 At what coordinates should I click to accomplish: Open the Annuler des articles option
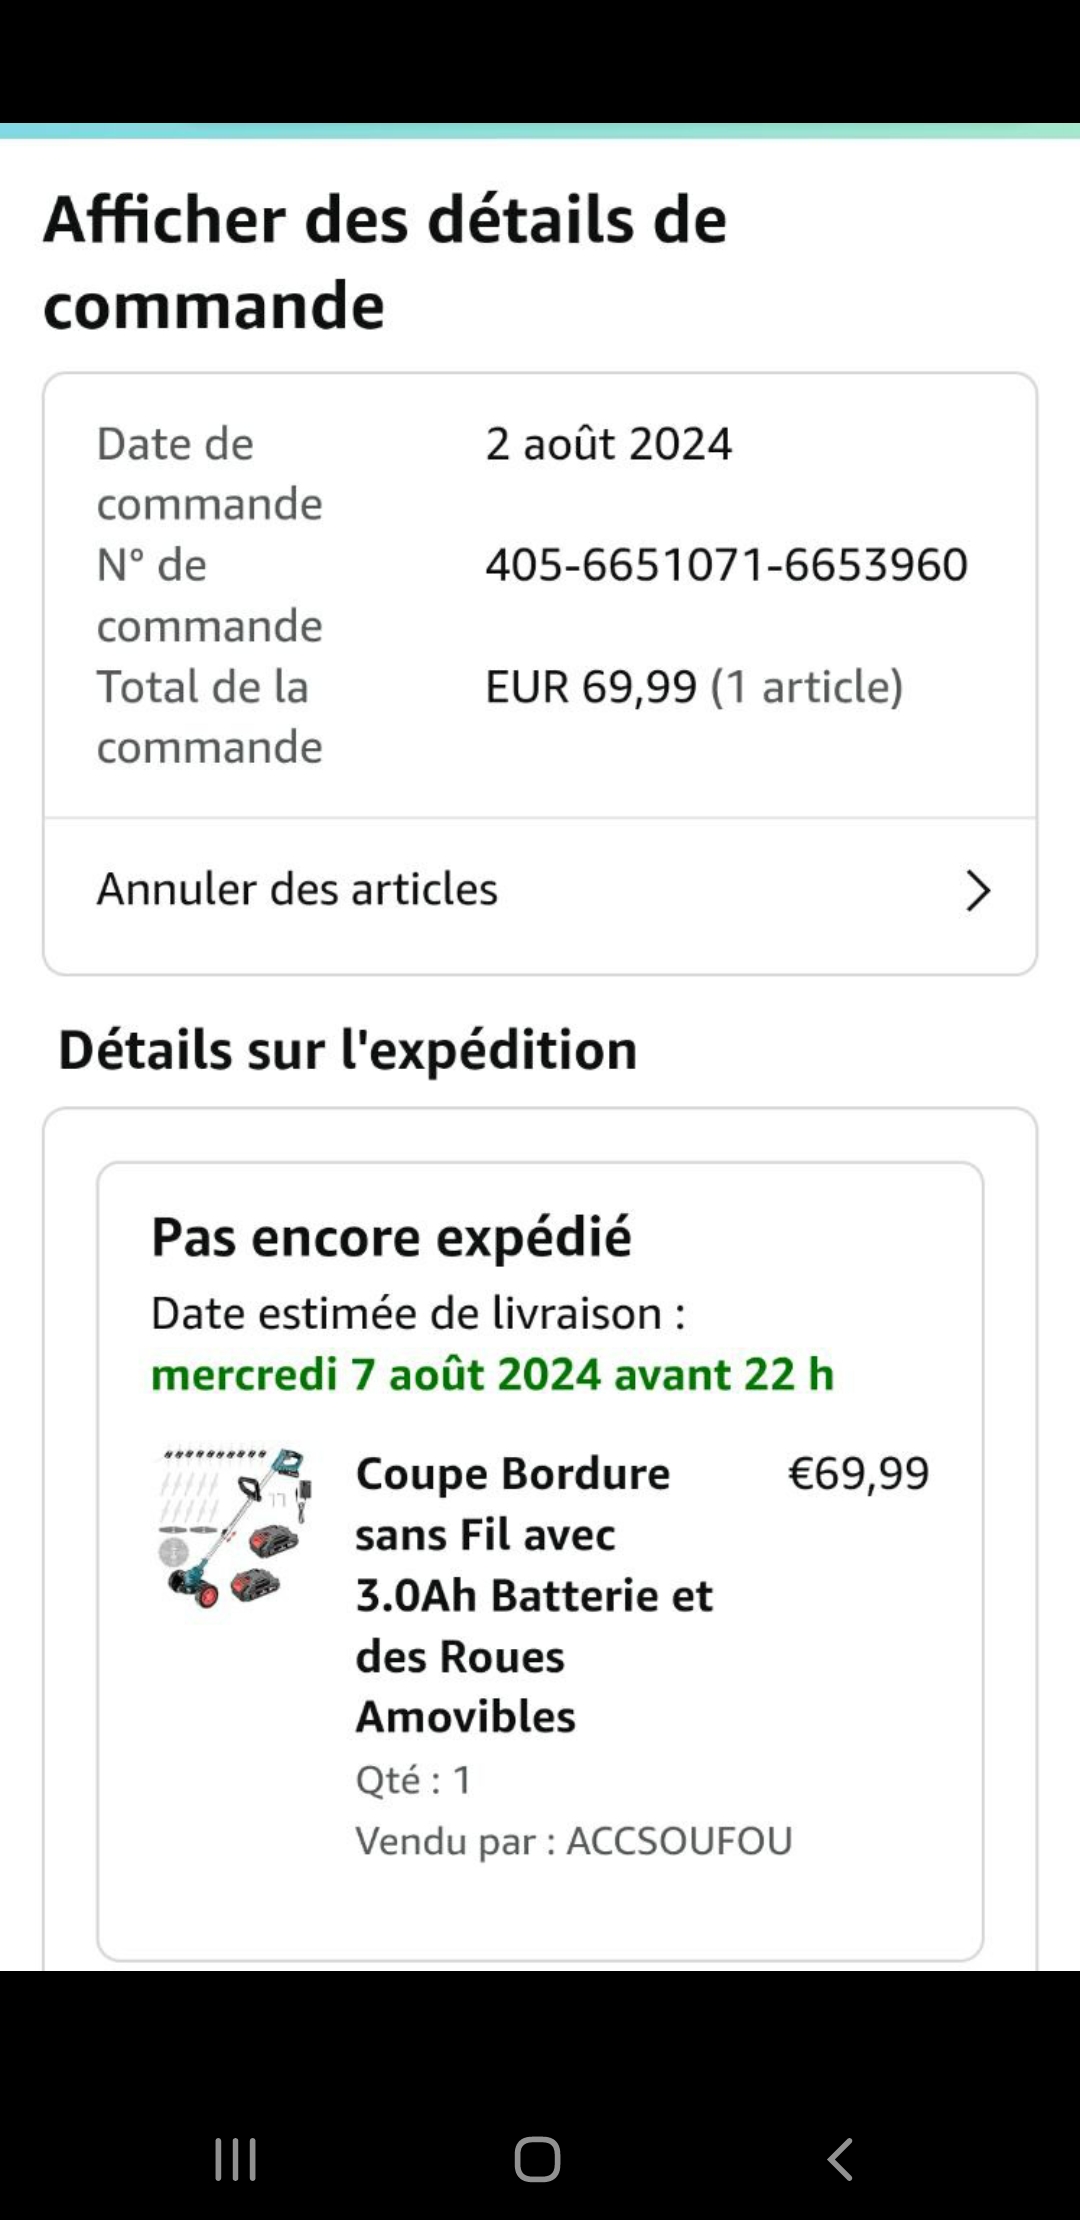[298, 889]
